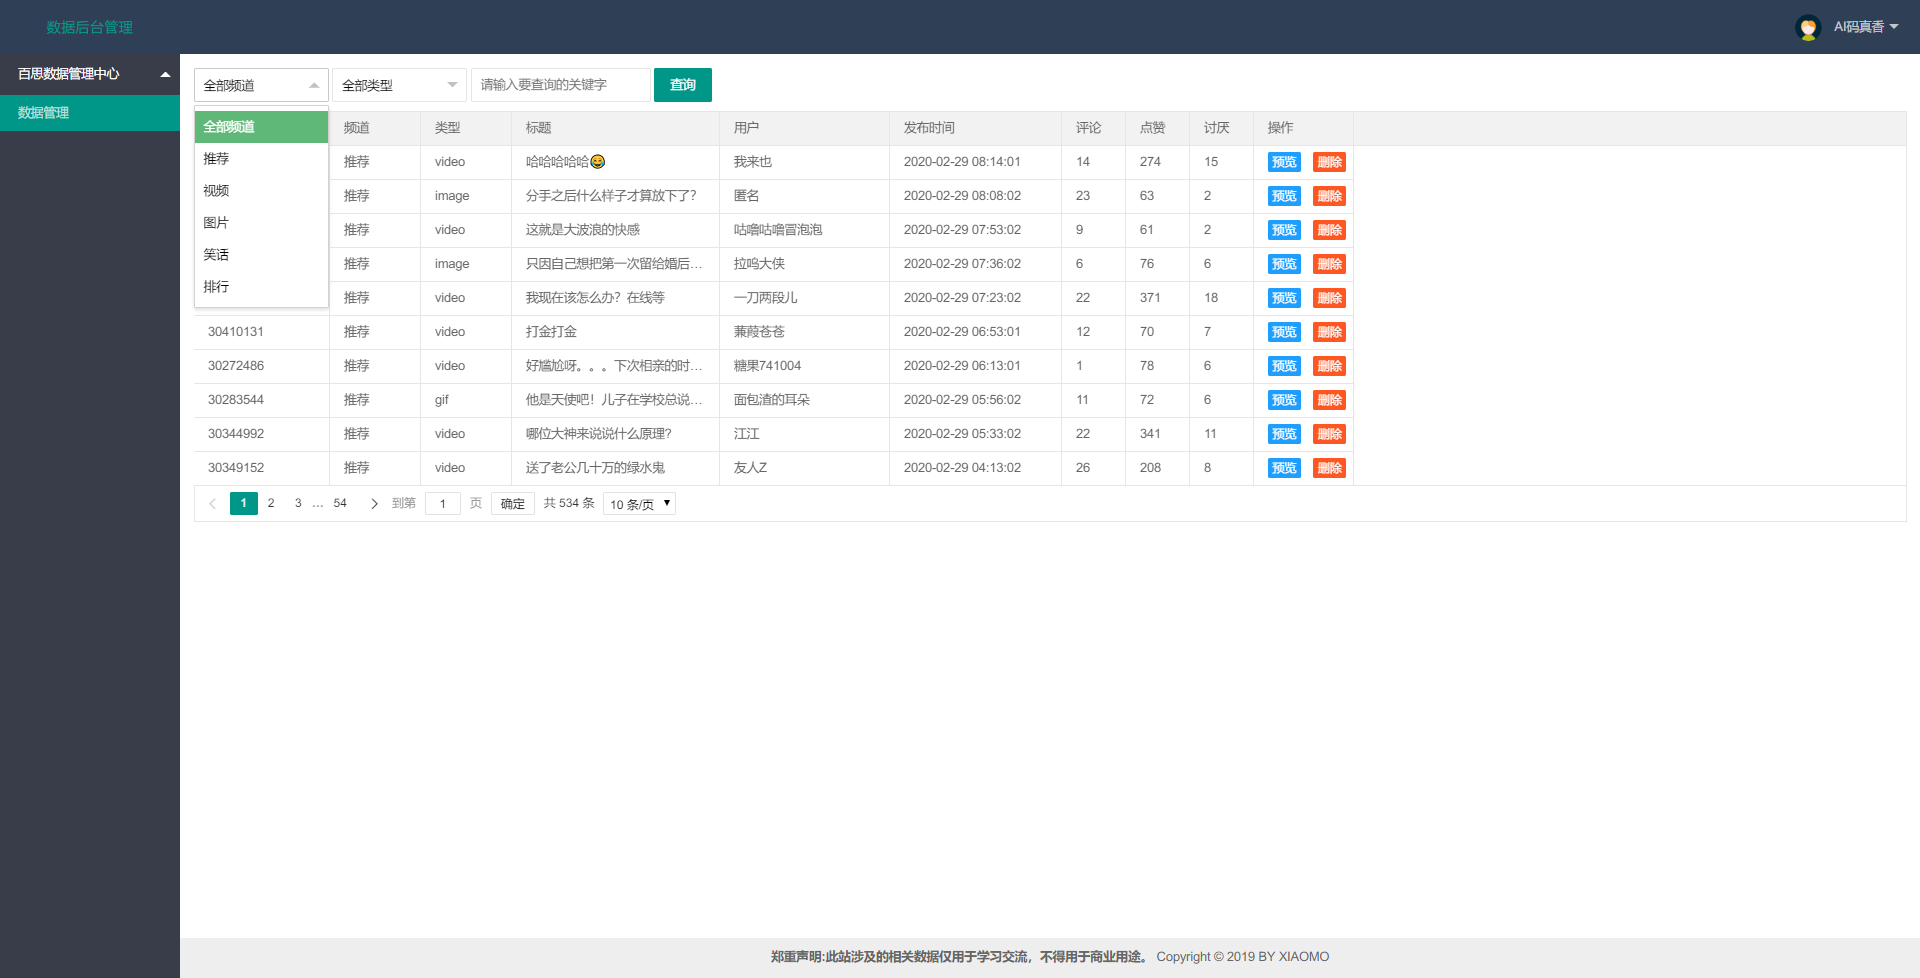Click the 确定 jump confirm button

(513, 504)
